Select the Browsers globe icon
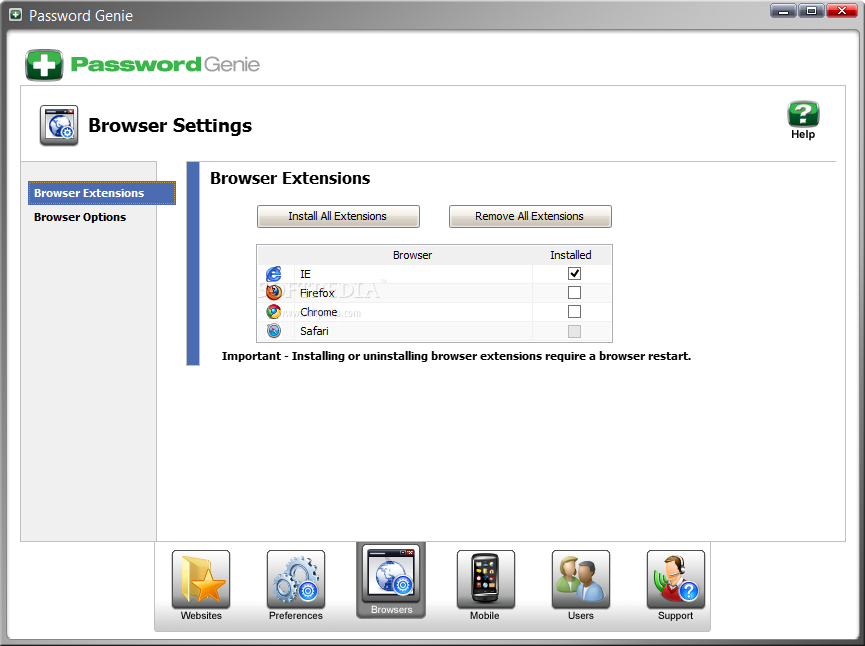 pyautogui.click(x=391, y=574)
